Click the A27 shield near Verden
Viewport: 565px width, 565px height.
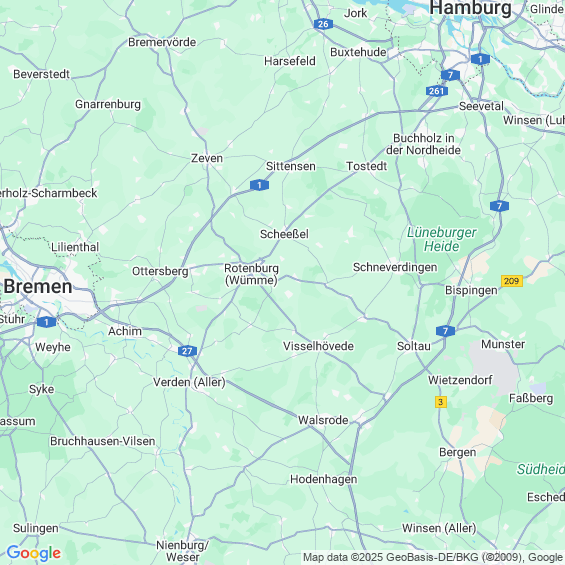coord(187,351)
